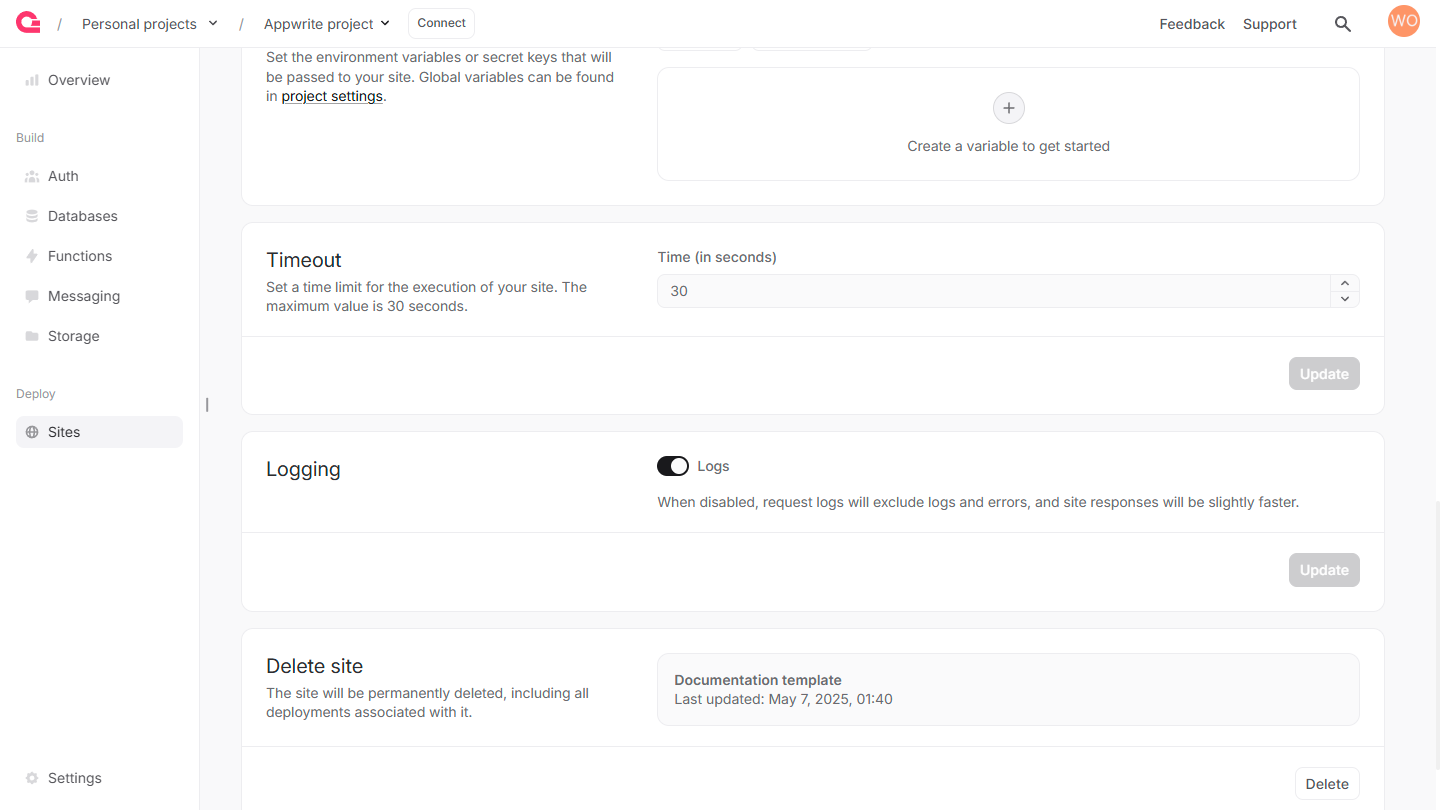The width and height of the screenshot is (1440, 810).
Task: Open the WO user avatar menu
Action: click(1404, 21)
